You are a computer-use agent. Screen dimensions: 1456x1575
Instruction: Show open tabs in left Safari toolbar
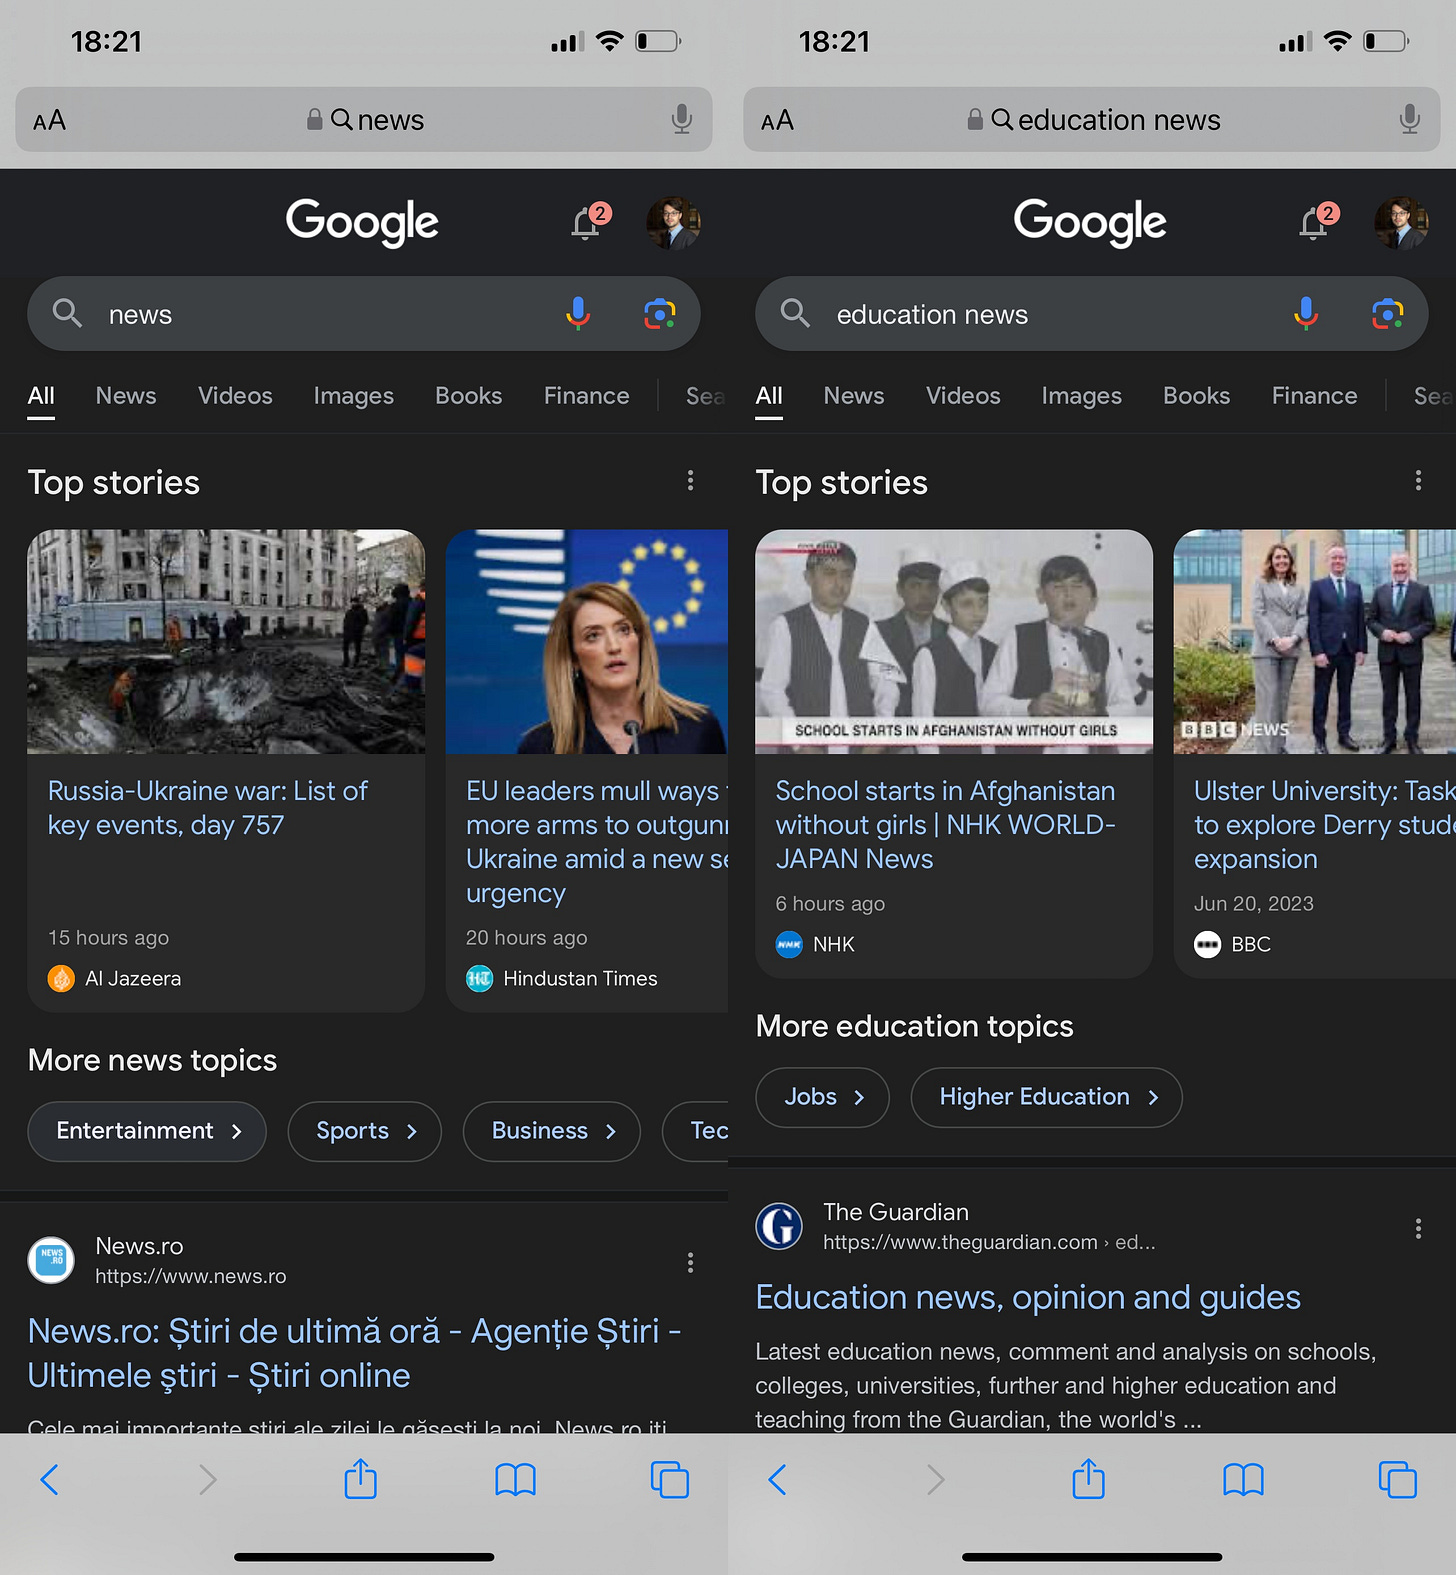coord(670,1480)
